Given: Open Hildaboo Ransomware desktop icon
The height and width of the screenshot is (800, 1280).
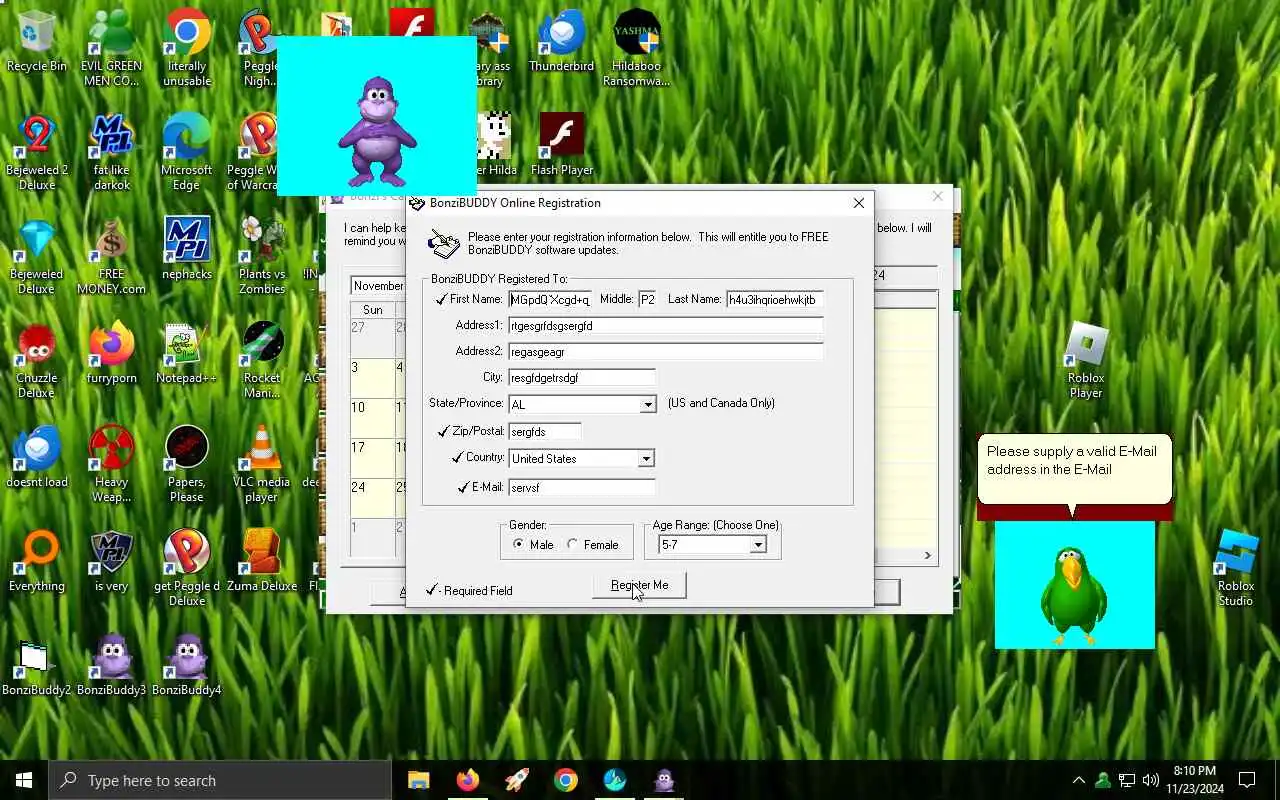Looking at the screenshot, I should point(637,49).
